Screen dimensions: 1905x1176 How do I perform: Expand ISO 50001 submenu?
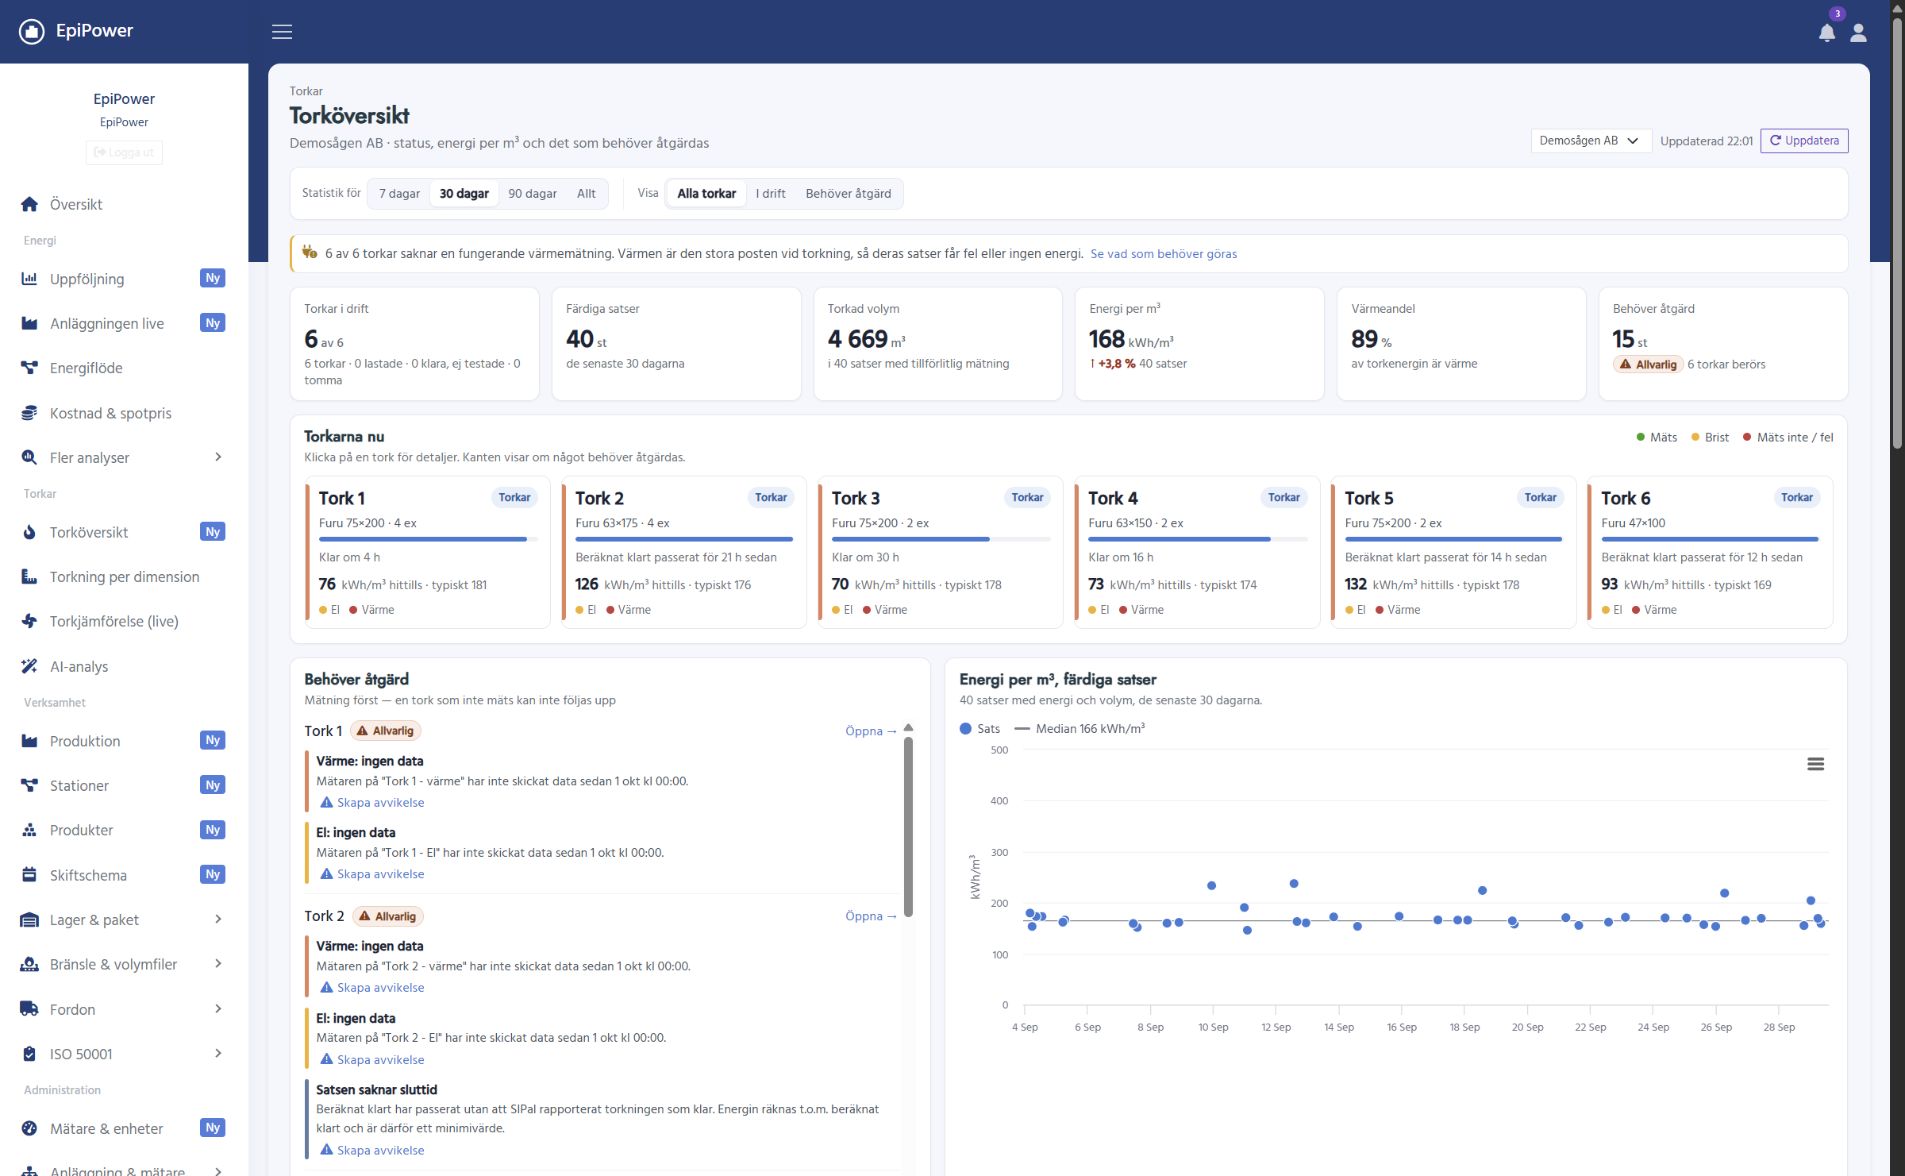tap(218, 1053)
